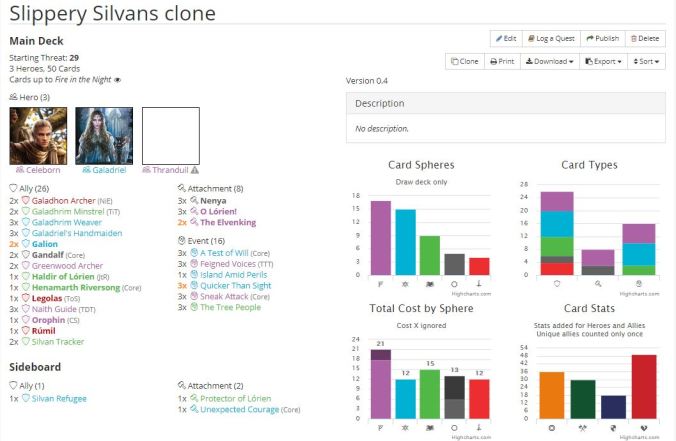The width and height of the screenshot is (676, 441).
Task: Delete the deck
Action: click(x=645, y=38)
